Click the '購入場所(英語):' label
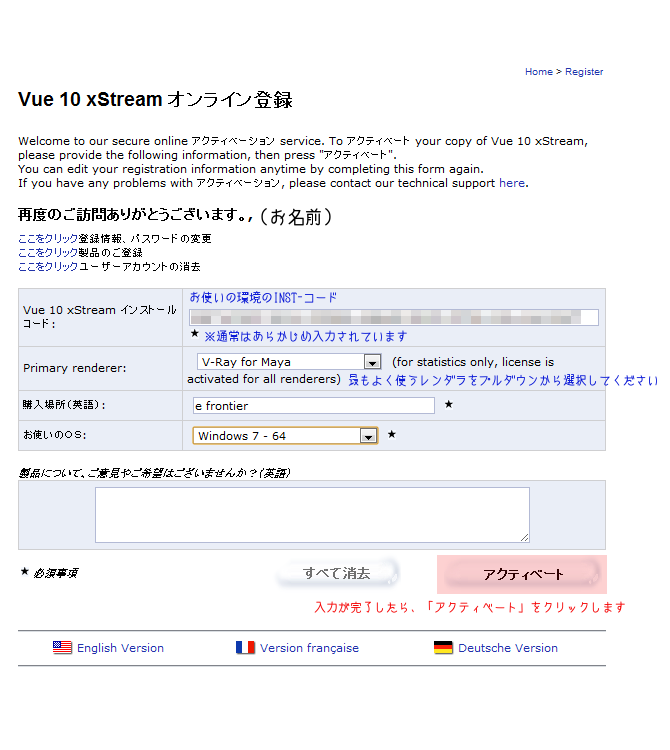The image size is (670, 750). click(x=64, y=405)
